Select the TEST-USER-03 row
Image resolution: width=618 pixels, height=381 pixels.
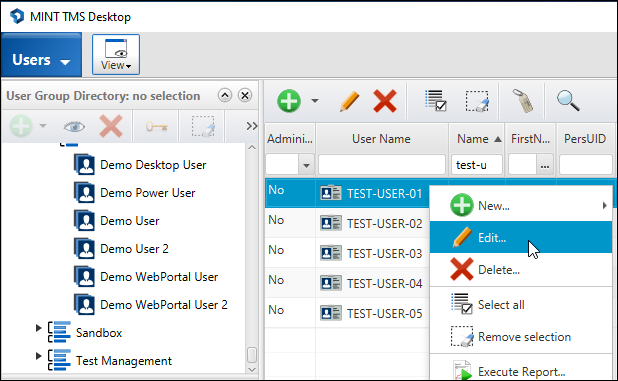[x=347, y=253]
